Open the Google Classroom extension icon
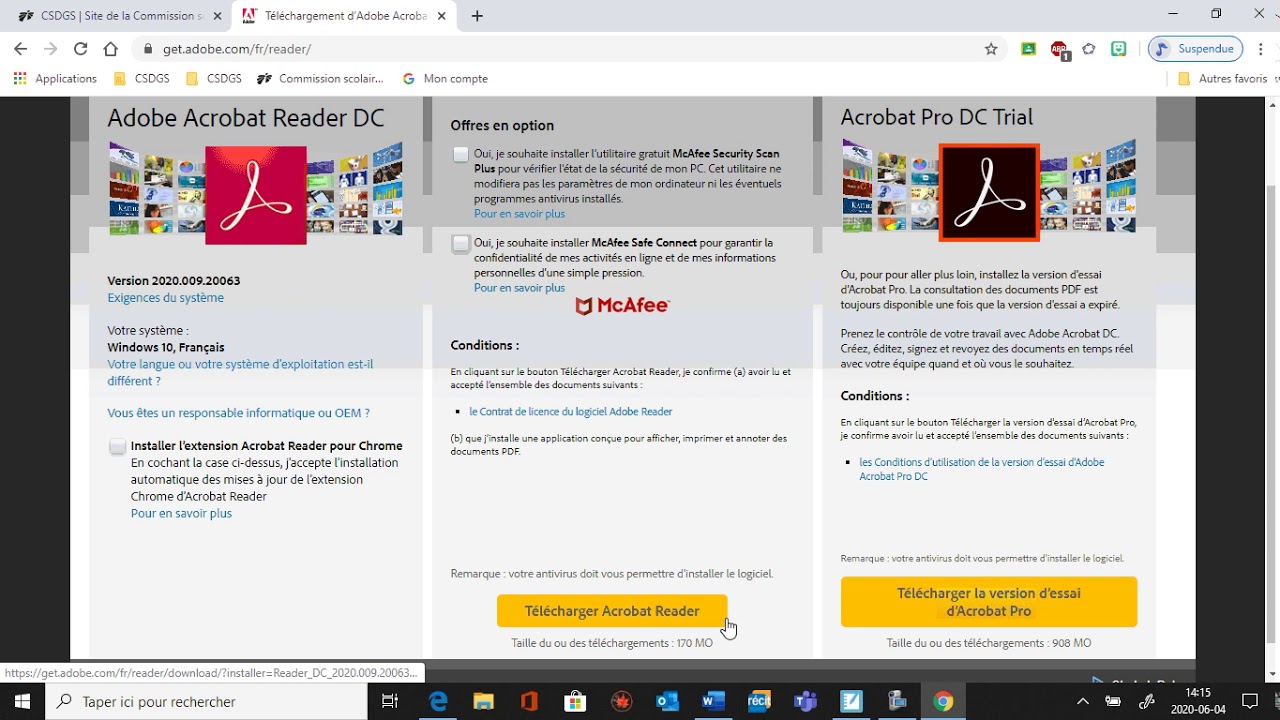 pos(1028,49)
